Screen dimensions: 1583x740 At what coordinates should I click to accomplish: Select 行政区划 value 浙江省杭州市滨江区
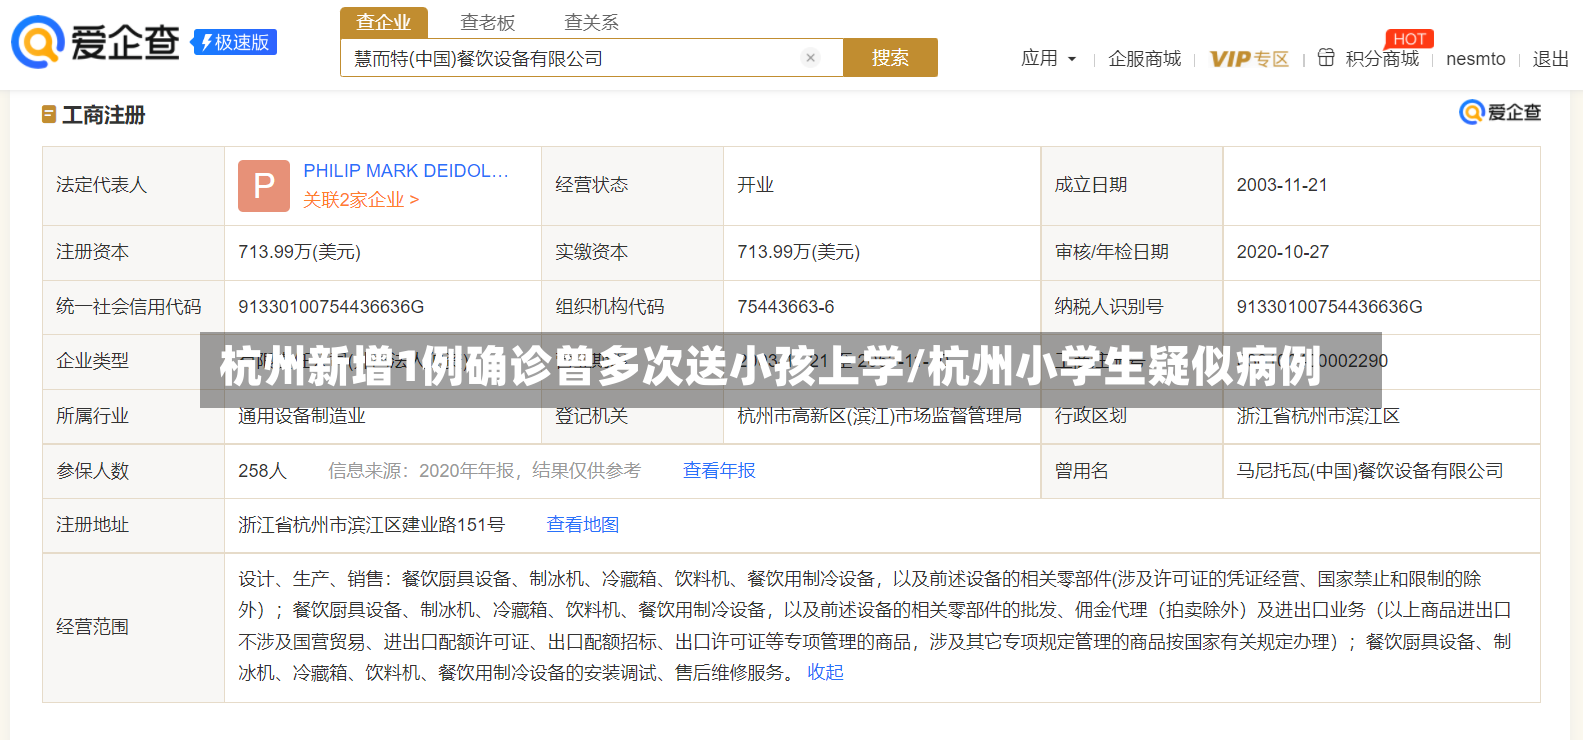[1318, 416]
